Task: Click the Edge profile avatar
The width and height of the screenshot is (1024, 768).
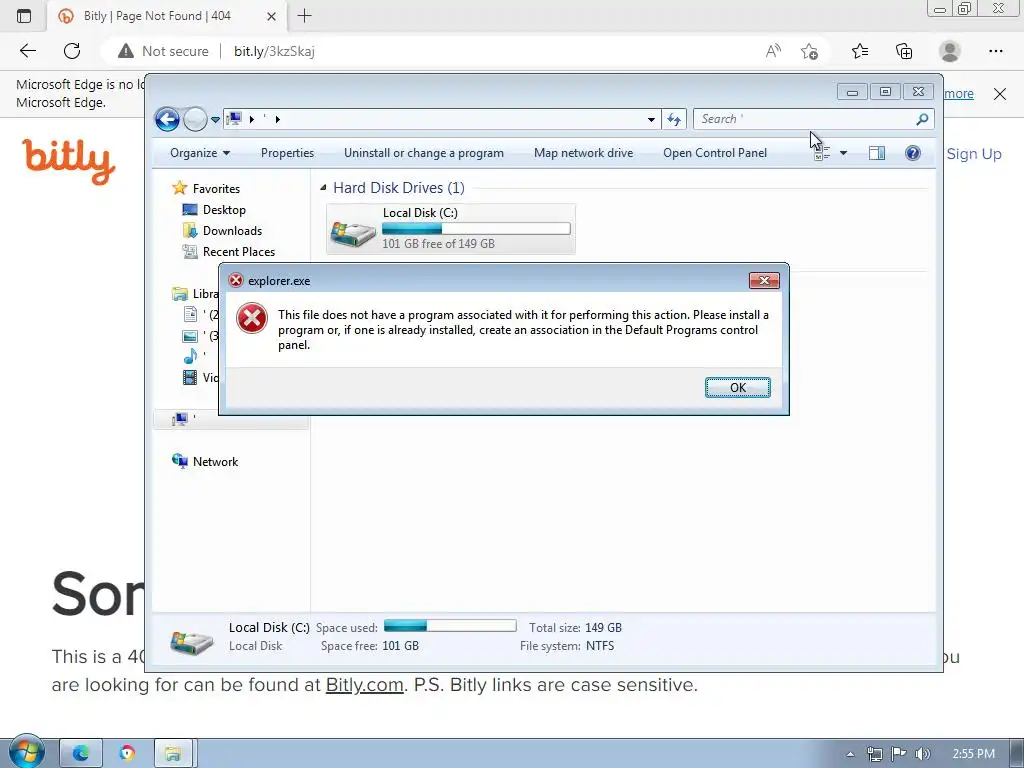Action: click(950, 51)
